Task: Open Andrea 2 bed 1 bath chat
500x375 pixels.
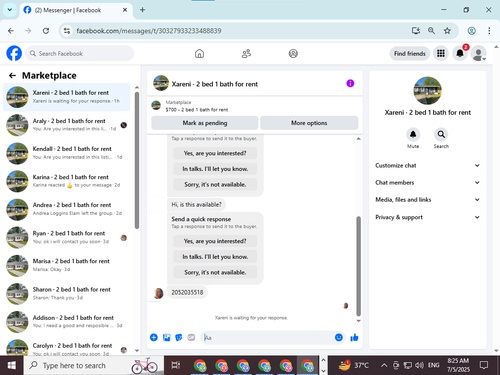Action: (67, 209)
